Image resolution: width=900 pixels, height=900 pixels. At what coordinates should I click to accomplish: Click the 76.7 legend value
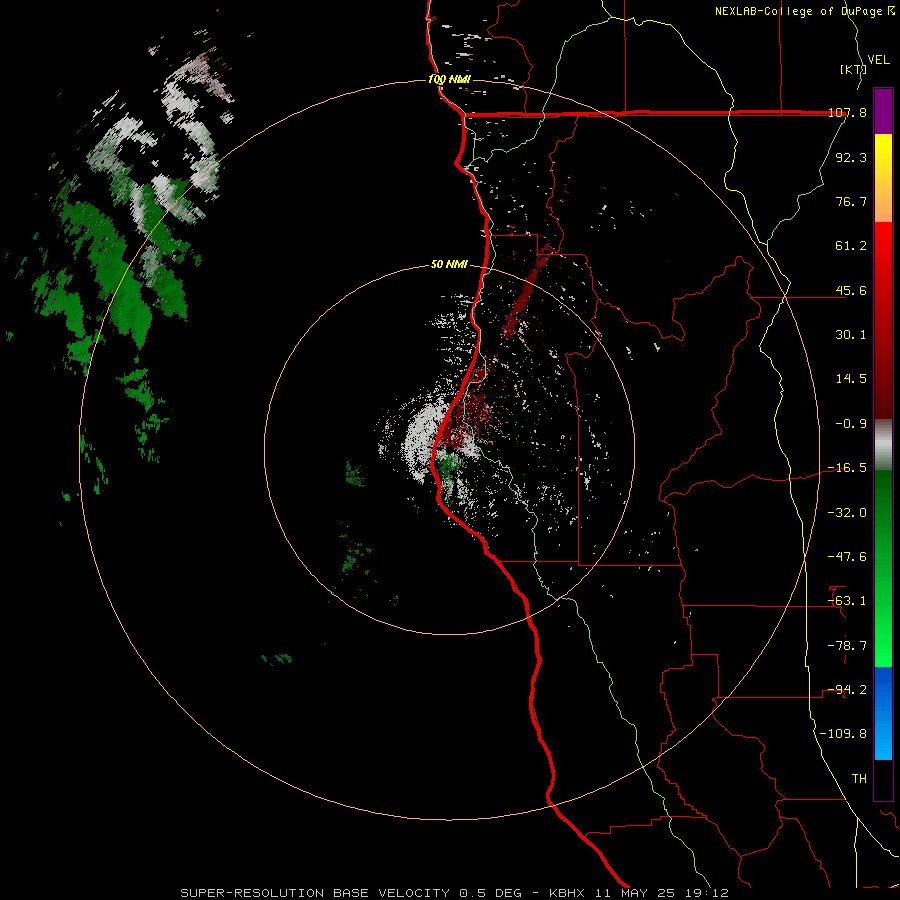pos(851,201)
